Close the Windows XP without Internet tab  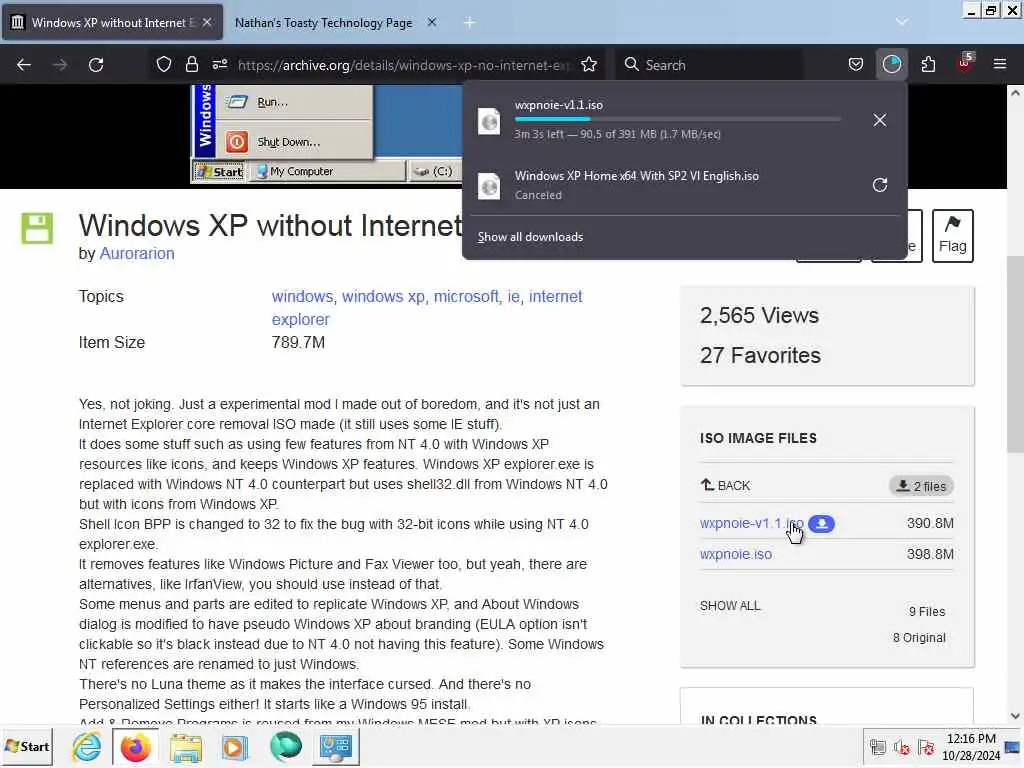click(x=206, y=22)
